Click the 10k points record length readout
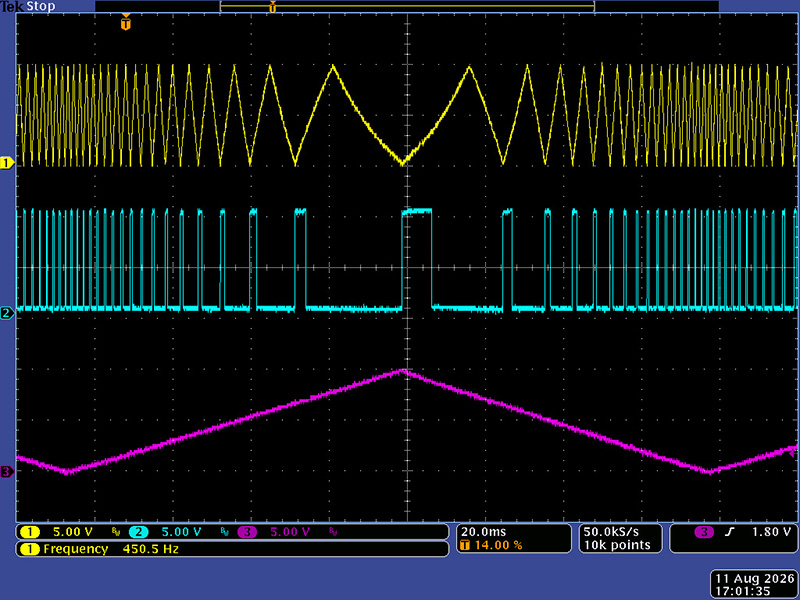The width and height of the screenshot is (800, 600). coord(617,545)
